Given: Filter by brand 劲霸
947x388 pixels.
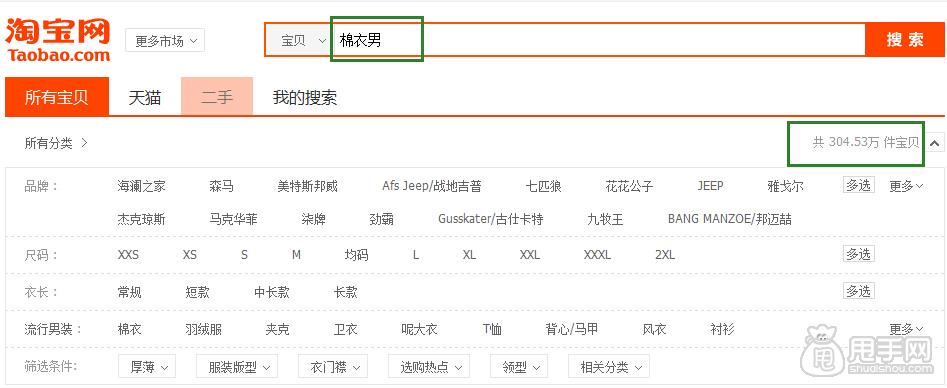Looking at the screenshot, I should point(382,218).
